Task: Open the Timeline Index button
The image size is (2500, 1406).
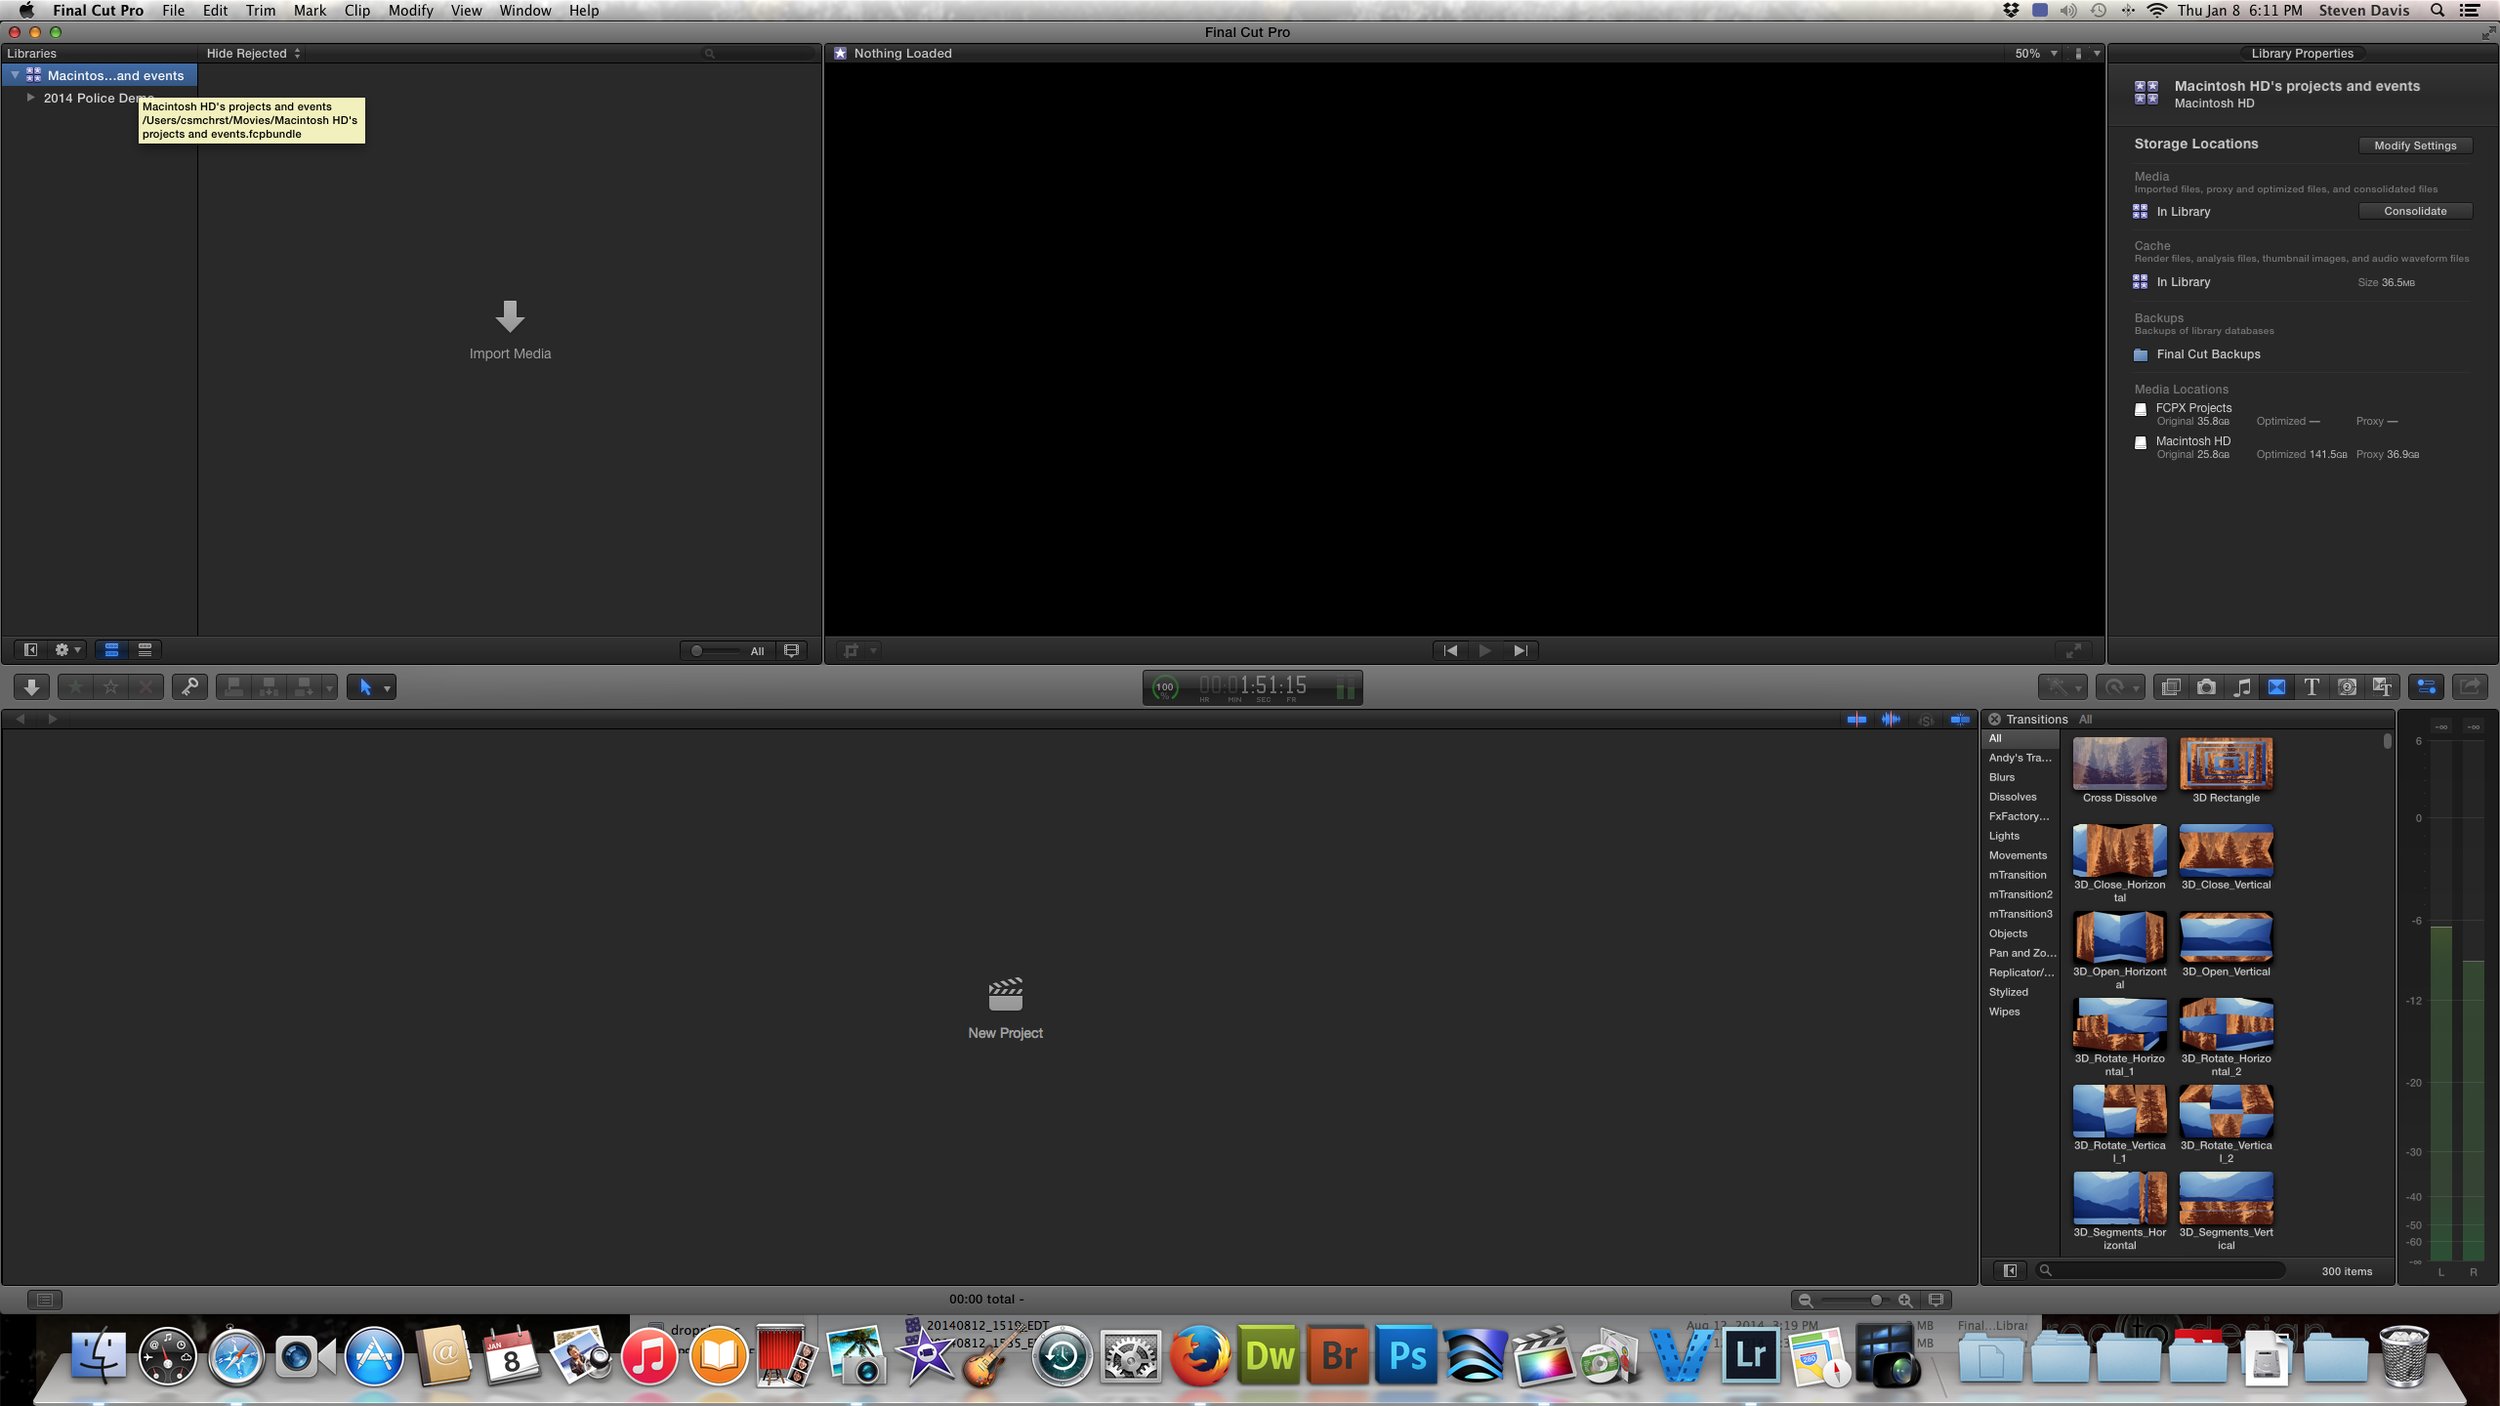Action: click(44, 1300)
